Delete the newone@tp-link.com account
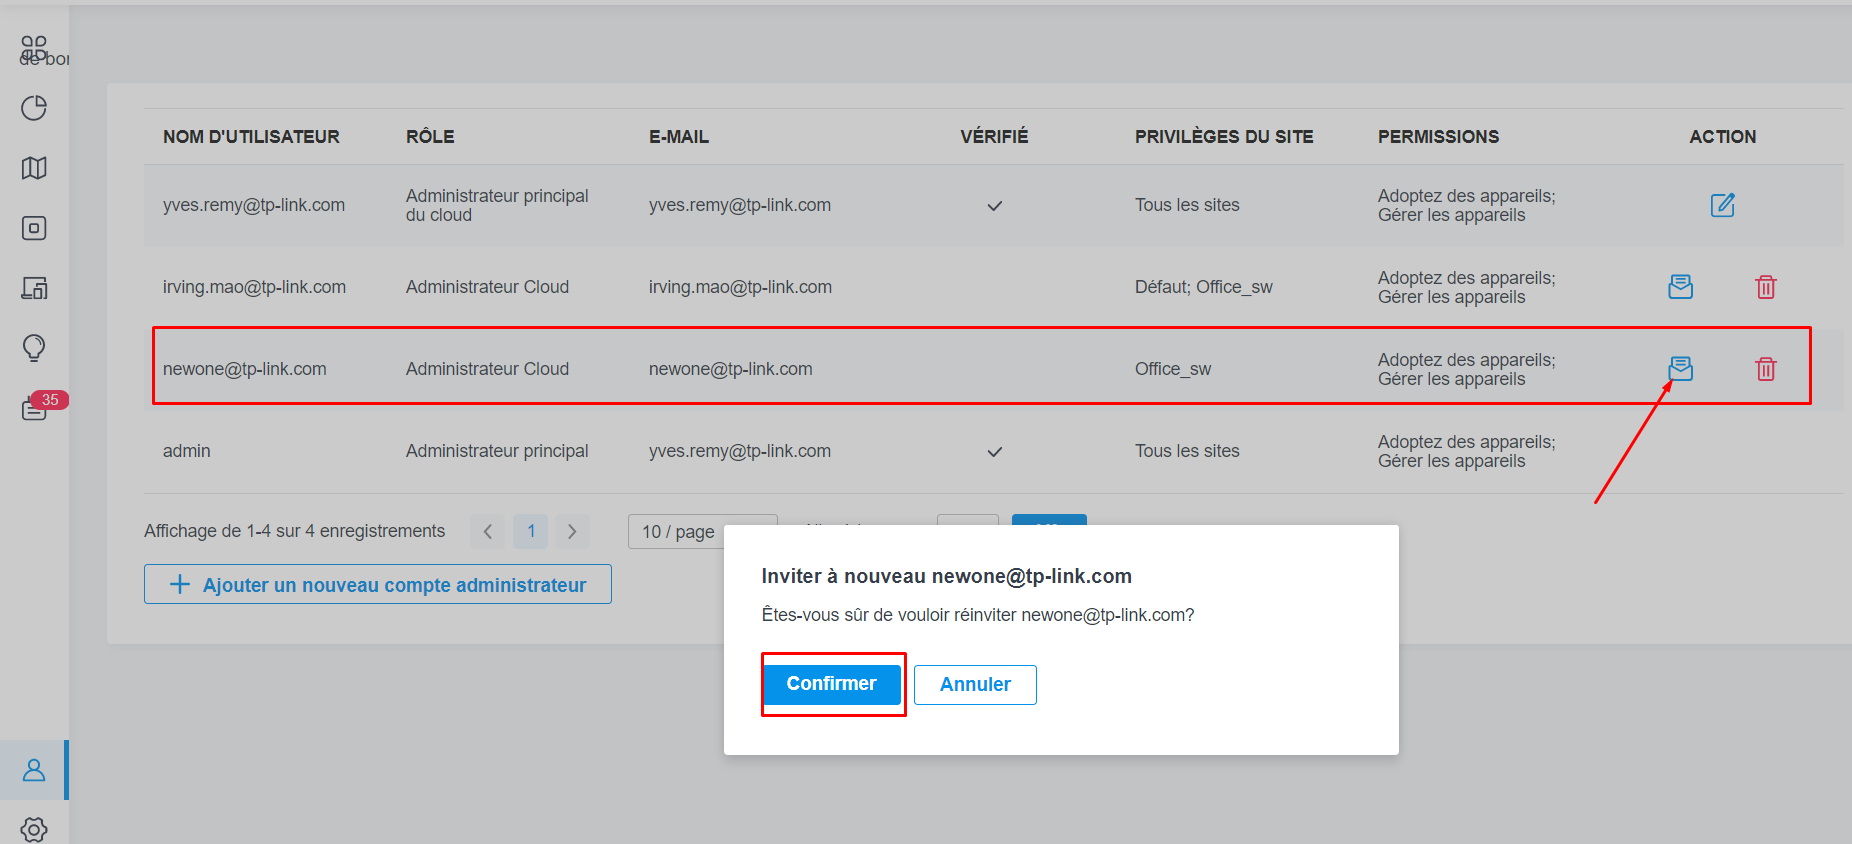Image resolution: width=1852 pixels, height=844 pixels. click(1766, 369)
